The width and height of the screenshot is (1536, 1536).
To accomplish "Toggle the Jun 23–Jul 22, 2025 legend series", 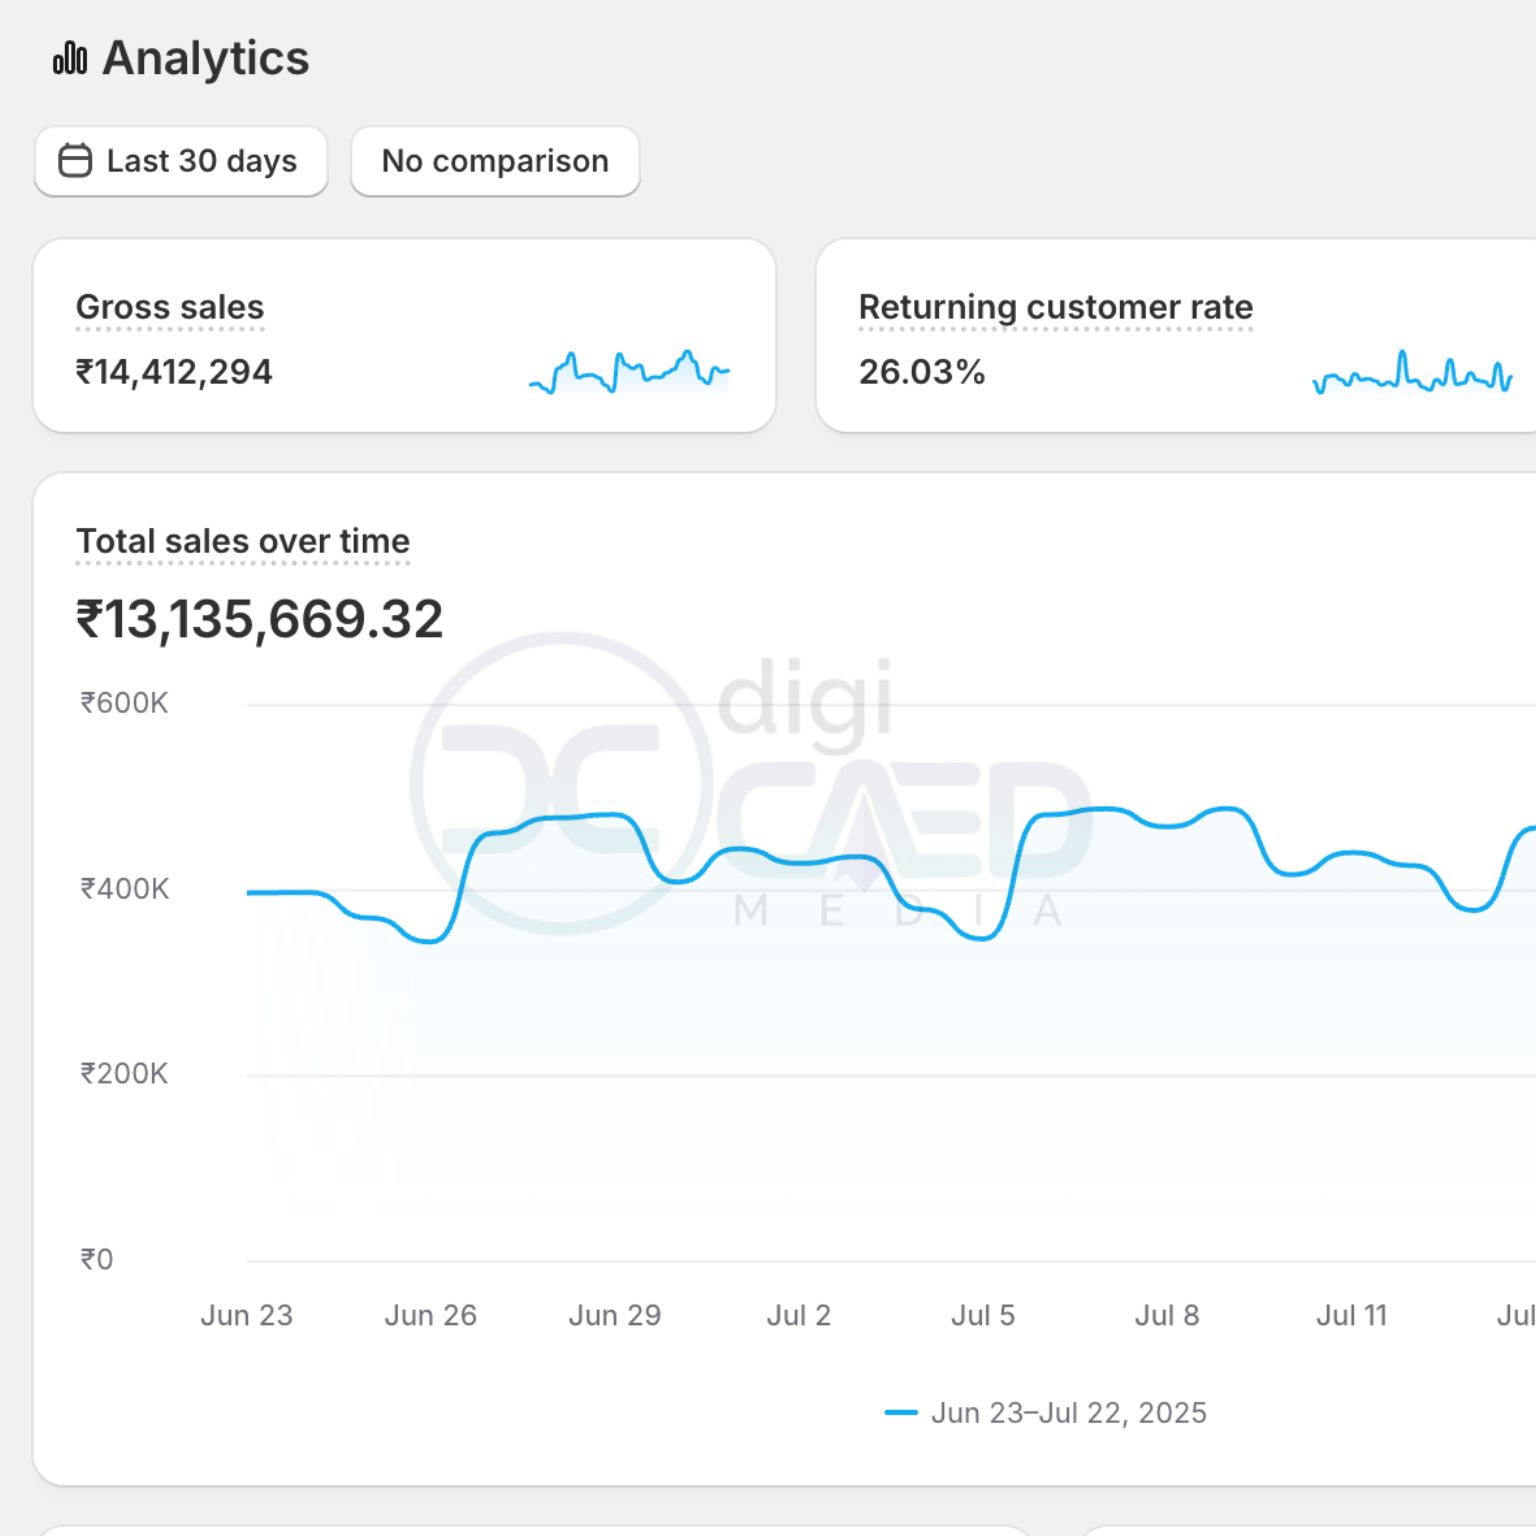I will point(1068,1413).
